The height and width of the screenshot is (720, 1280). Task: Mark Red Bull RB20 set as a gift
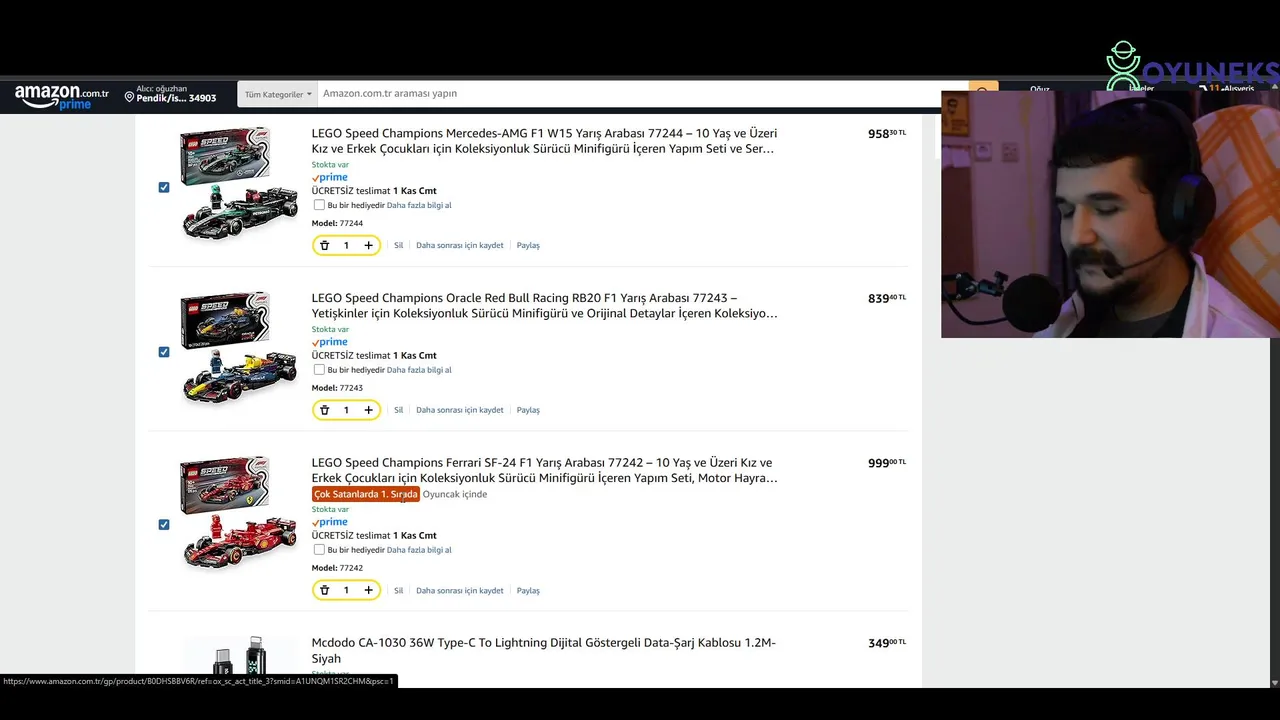[x=319, y=370]
